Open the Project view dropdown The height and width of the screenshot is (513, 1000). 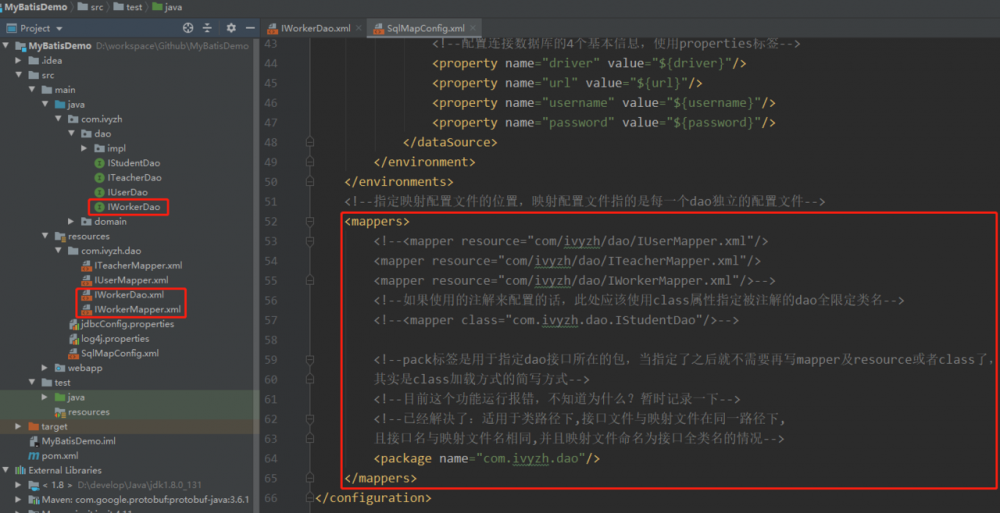59,28
